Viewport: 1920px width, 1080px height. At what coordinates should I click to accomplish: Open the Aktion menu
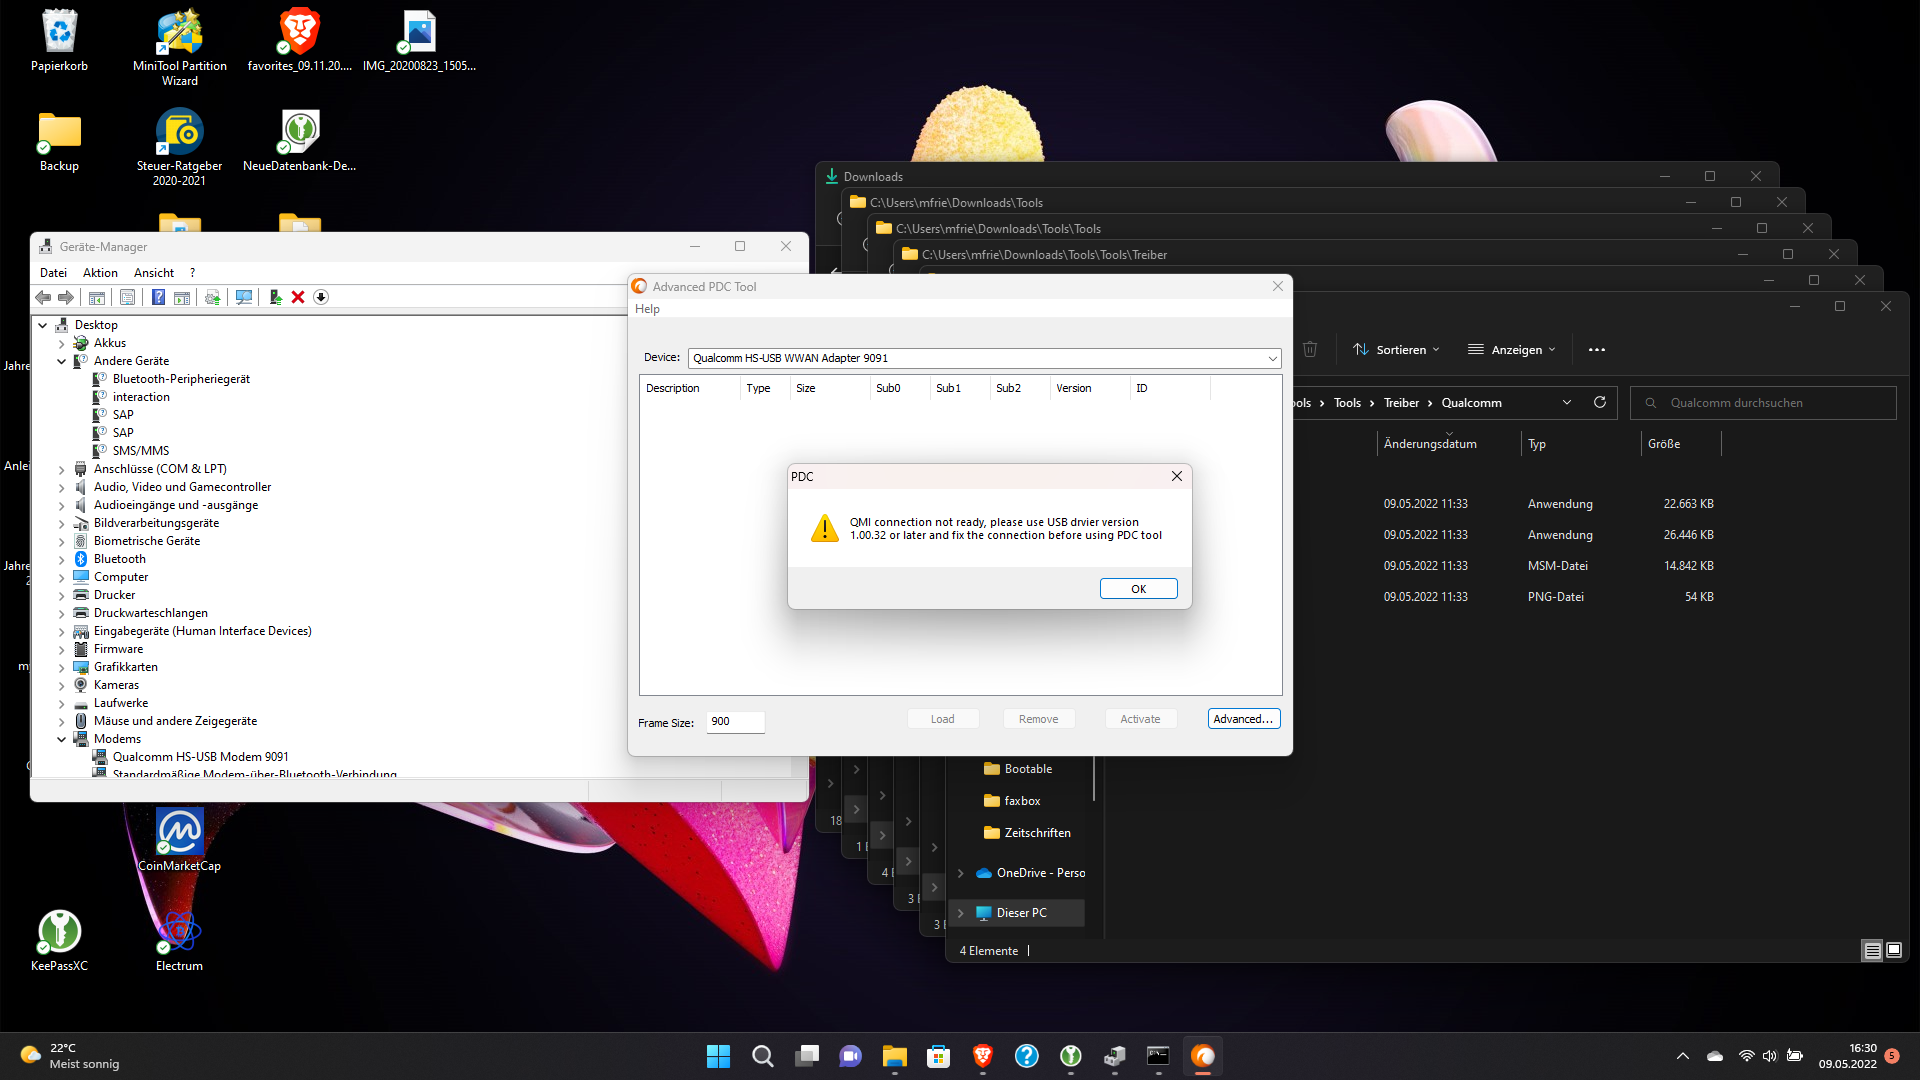point(100,273)
